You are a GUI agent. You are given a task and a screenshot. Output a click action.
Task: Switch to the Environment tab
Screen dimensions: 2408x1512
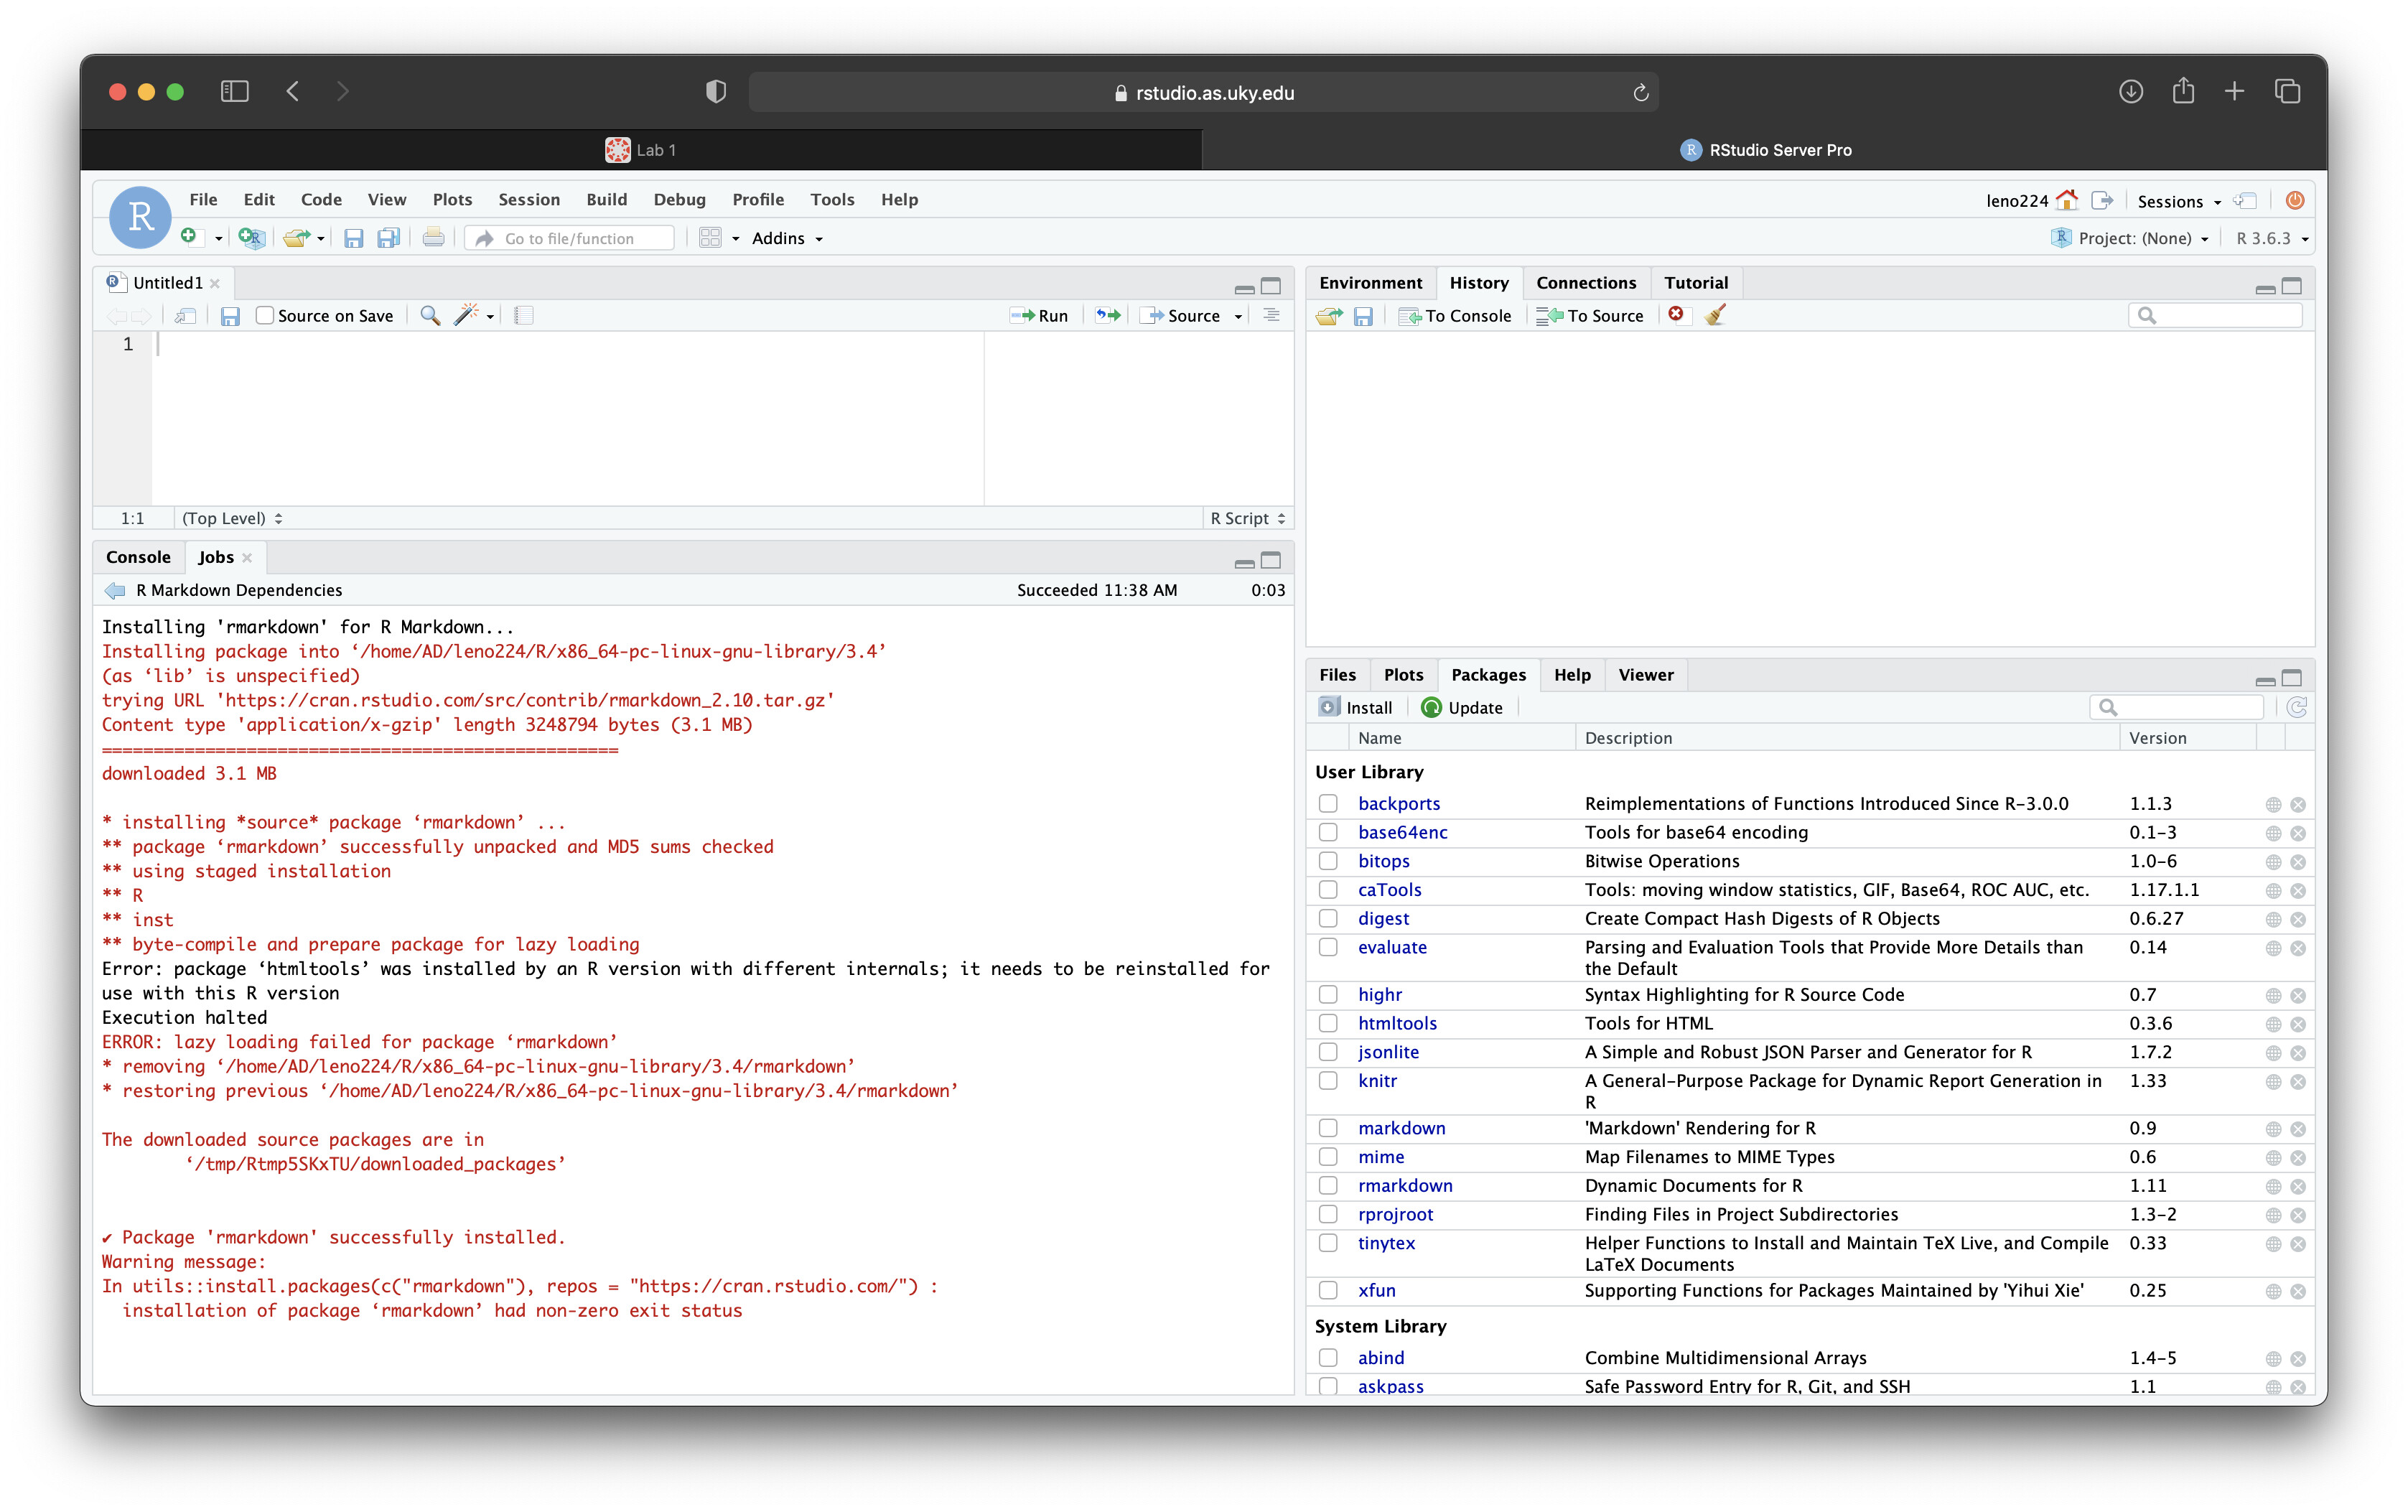pyautogui.click(x=1369, y=283)
